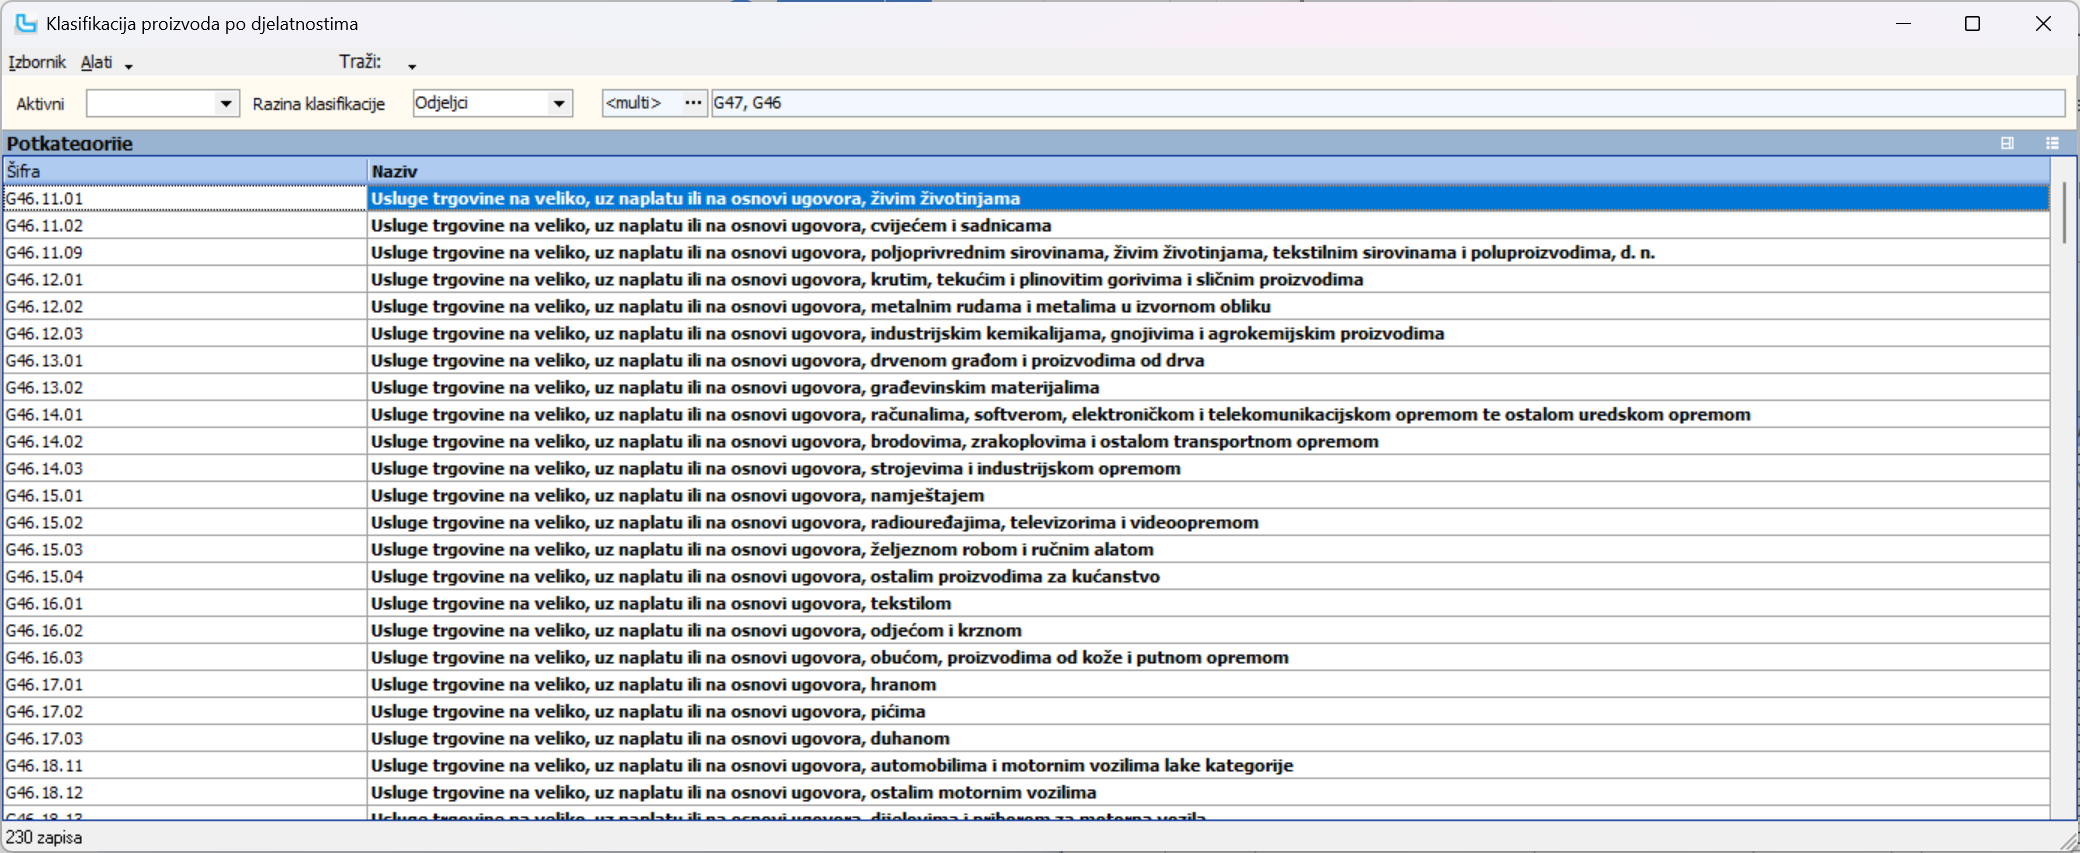Click the filter field containing G47, G46
Screen dimensions: 2080x853
(1386, 103)
